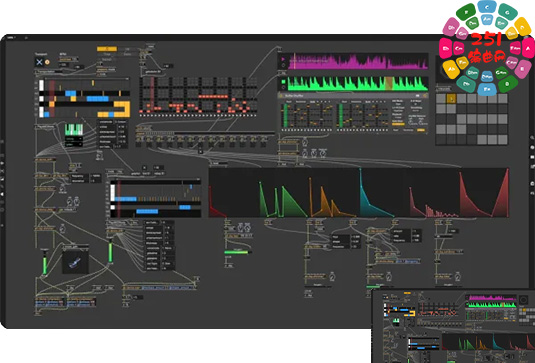Click inside the purple waveform display
The image size is (535, 363).
(x=358, y=61)
